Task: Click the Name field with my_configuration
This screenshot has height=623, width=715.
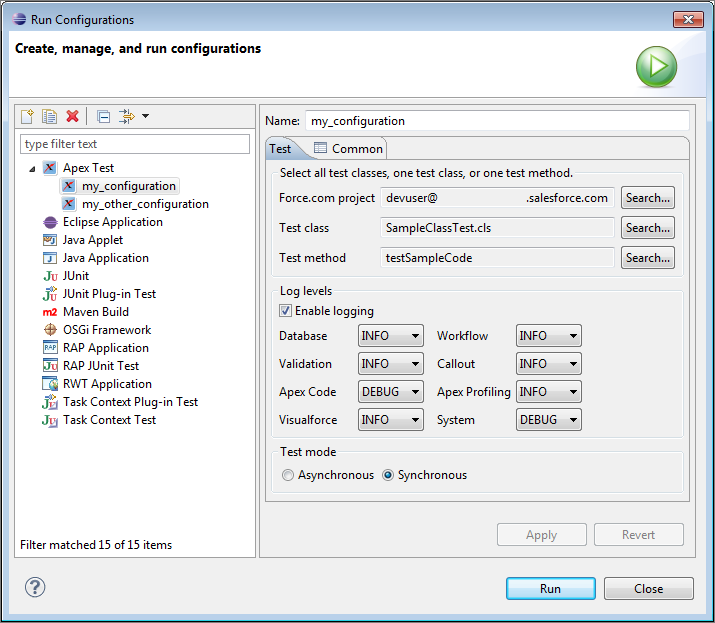Action: (x=497, y=121)
